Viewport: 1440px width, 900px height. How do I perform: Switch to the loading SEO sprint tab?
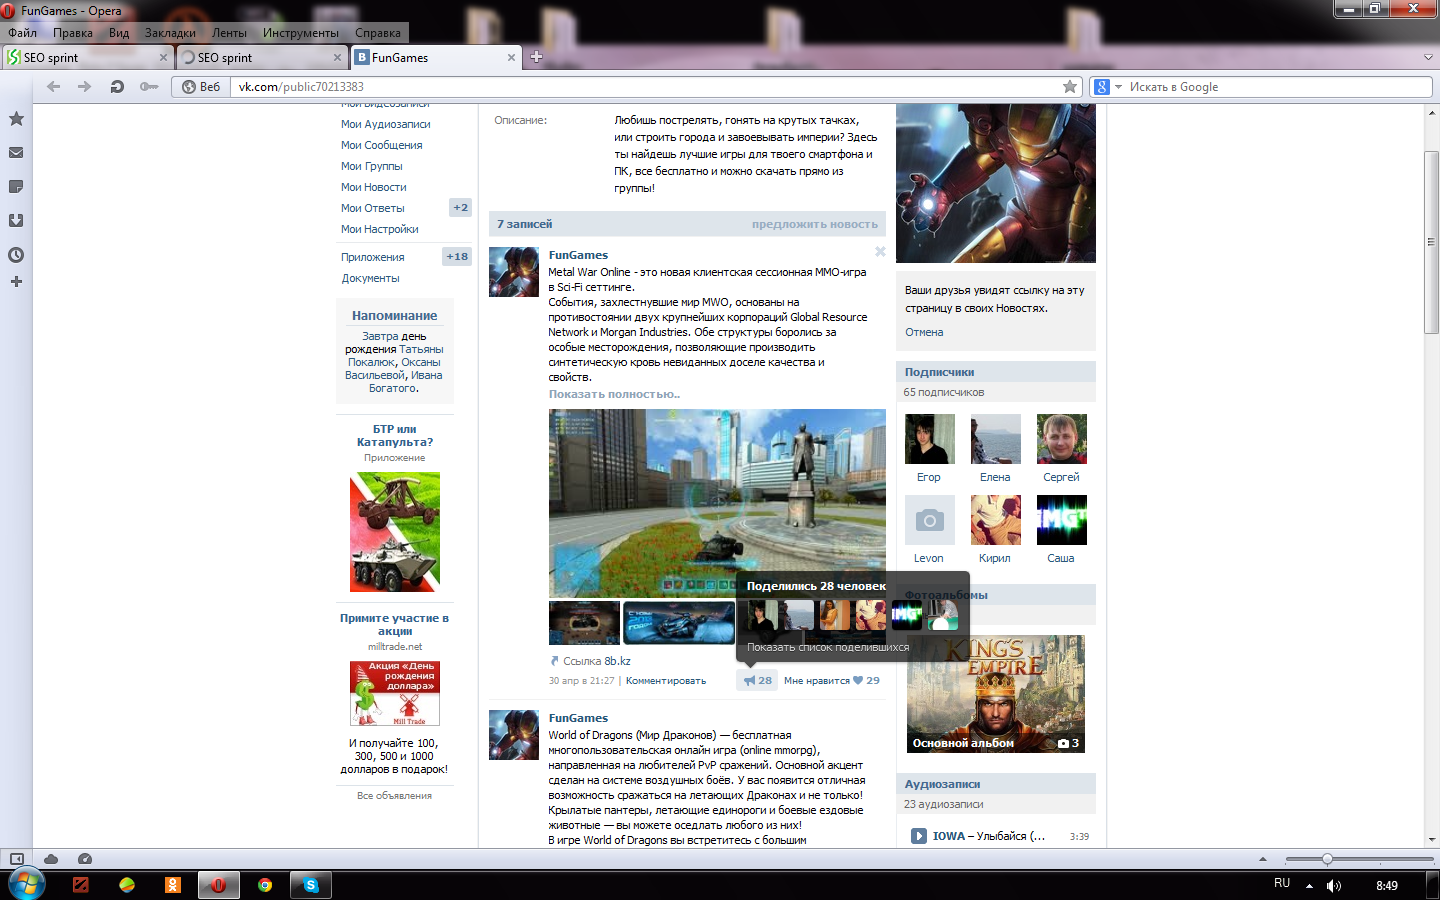(x=261, y=58)
